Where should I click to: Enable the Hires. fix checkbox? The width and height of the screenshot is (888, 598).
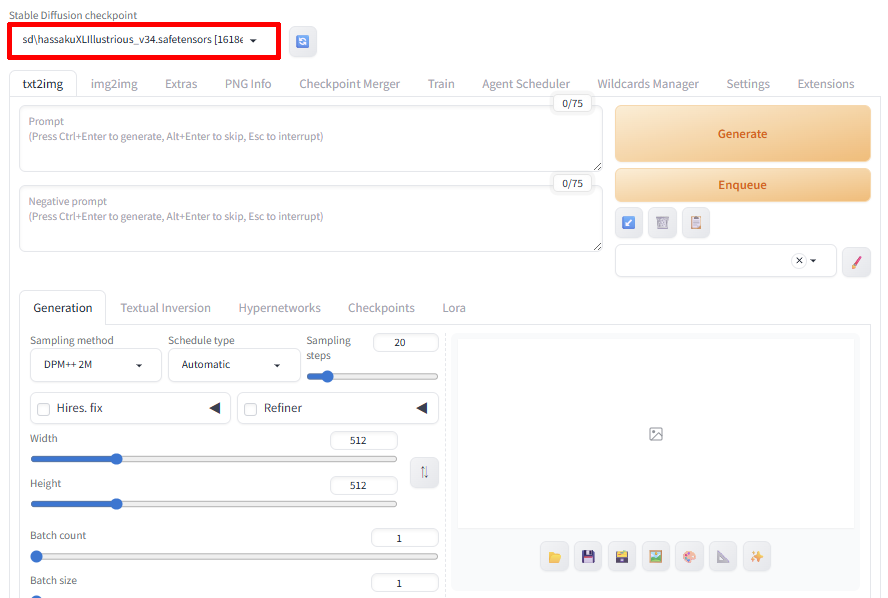(x=44, y=409)
